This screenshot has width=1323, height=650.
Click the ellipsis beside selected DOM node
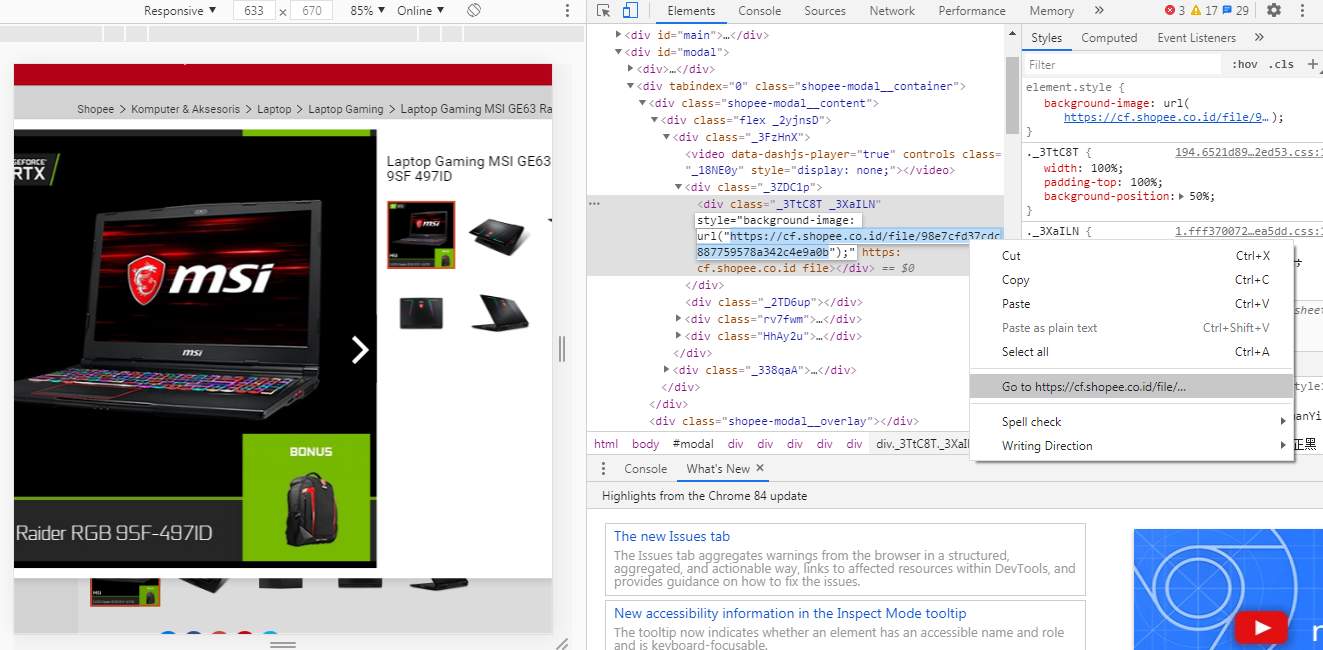click(x=594, y=203)
